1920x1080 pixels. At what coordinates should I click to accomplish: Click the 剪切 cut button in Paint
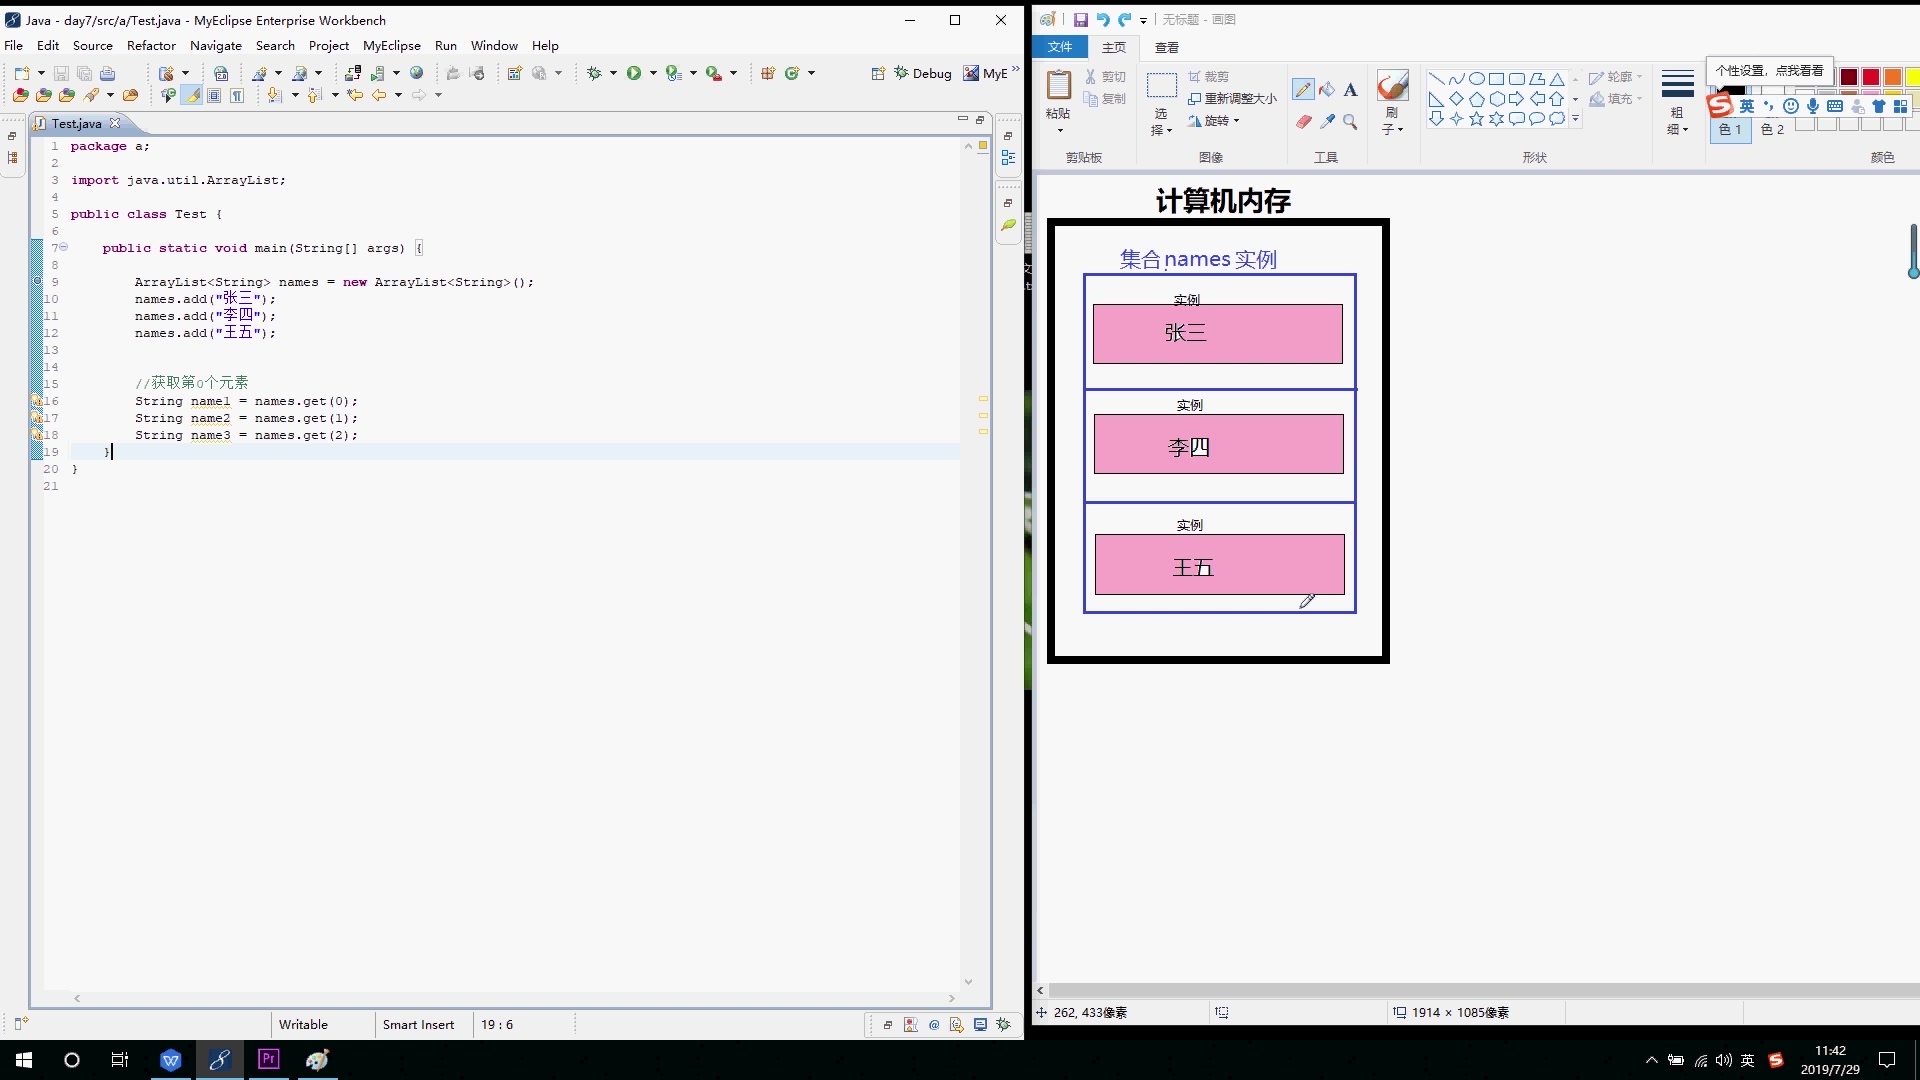[1105, 76]
